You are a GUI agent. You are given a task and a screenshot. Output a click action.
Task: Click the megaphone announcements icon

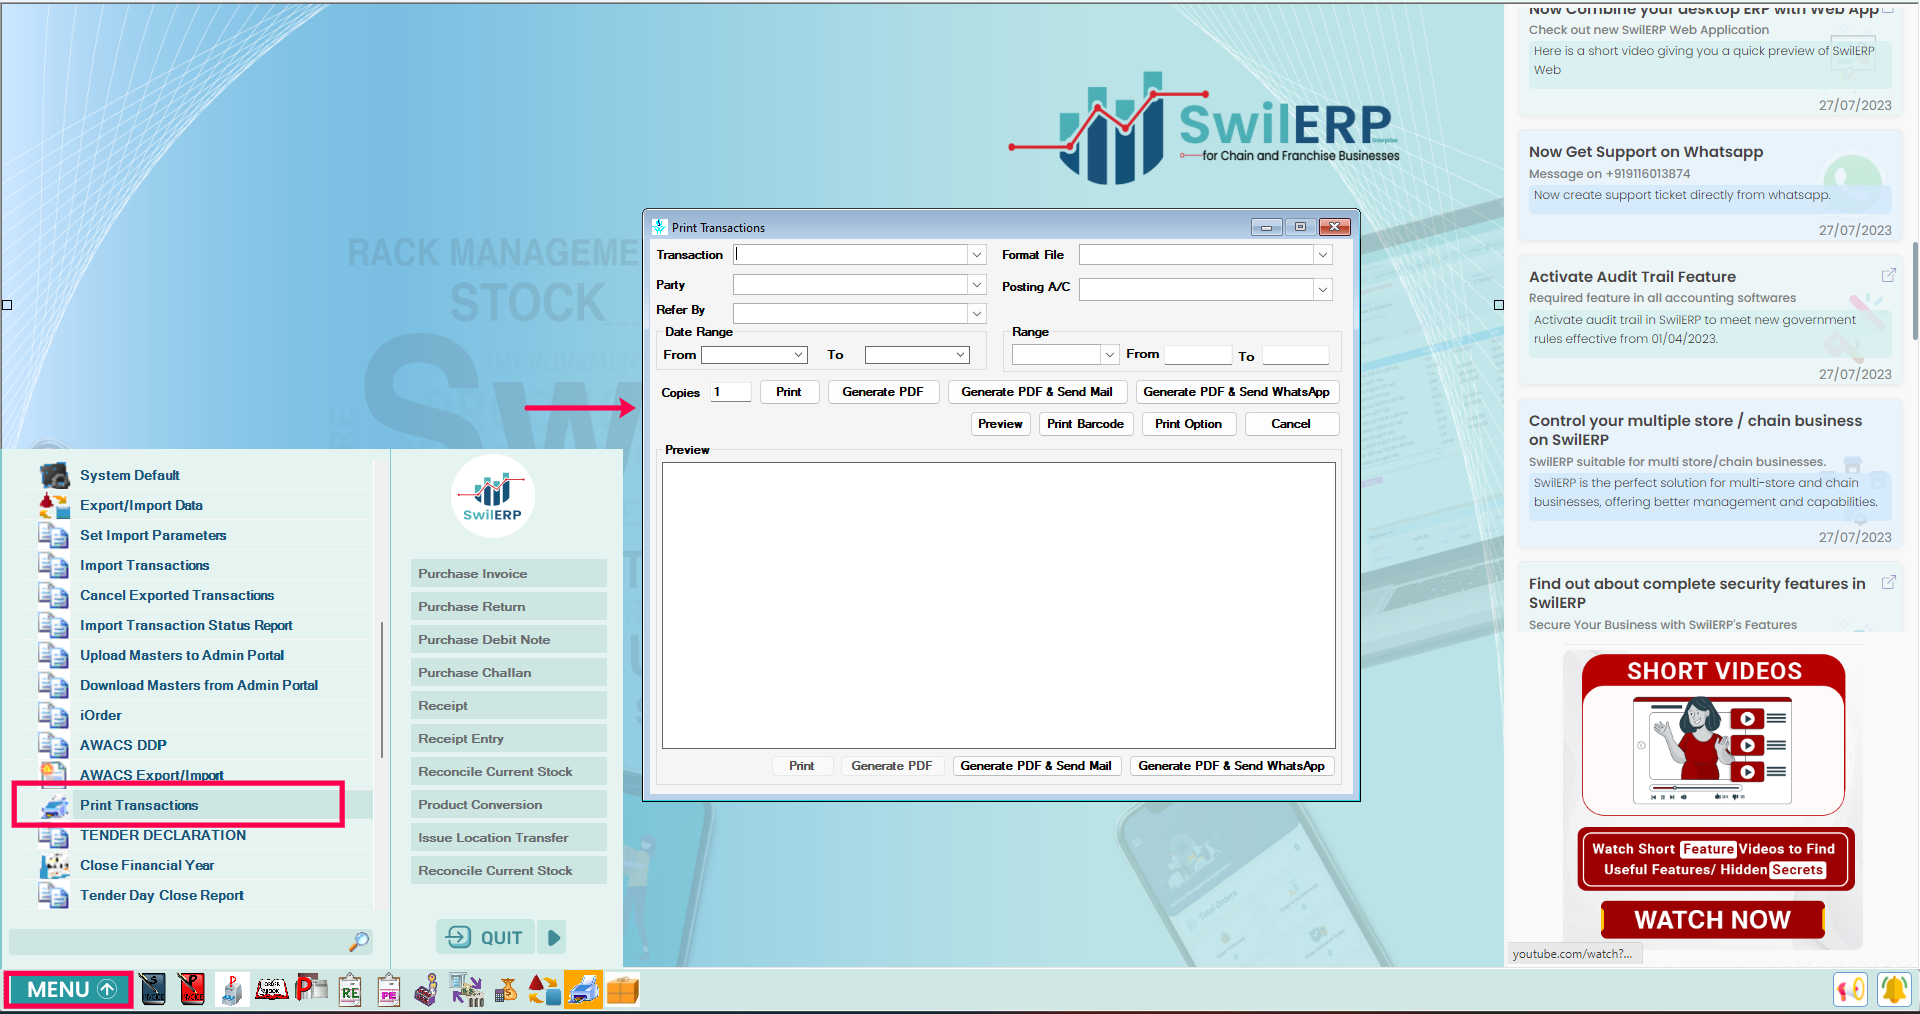pos(1851,989)
